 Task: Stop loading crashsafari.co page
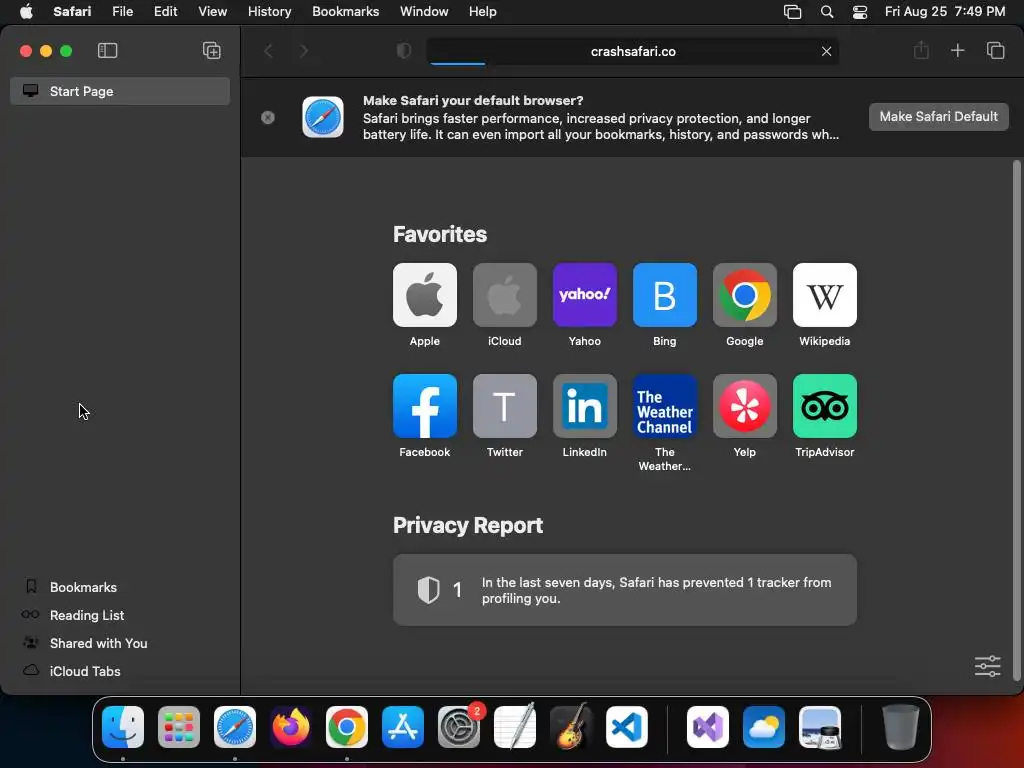(x=826, y=51)
